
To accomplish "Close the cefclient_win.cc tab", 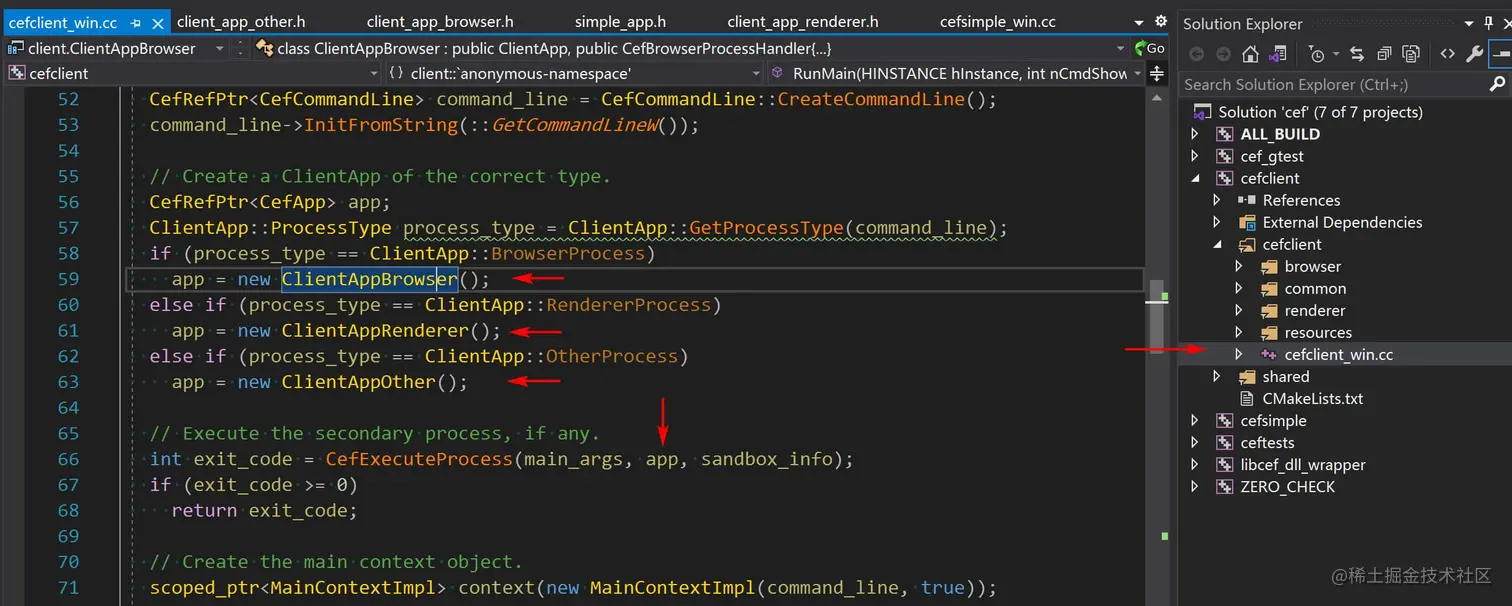I will [x=158, y=22].
